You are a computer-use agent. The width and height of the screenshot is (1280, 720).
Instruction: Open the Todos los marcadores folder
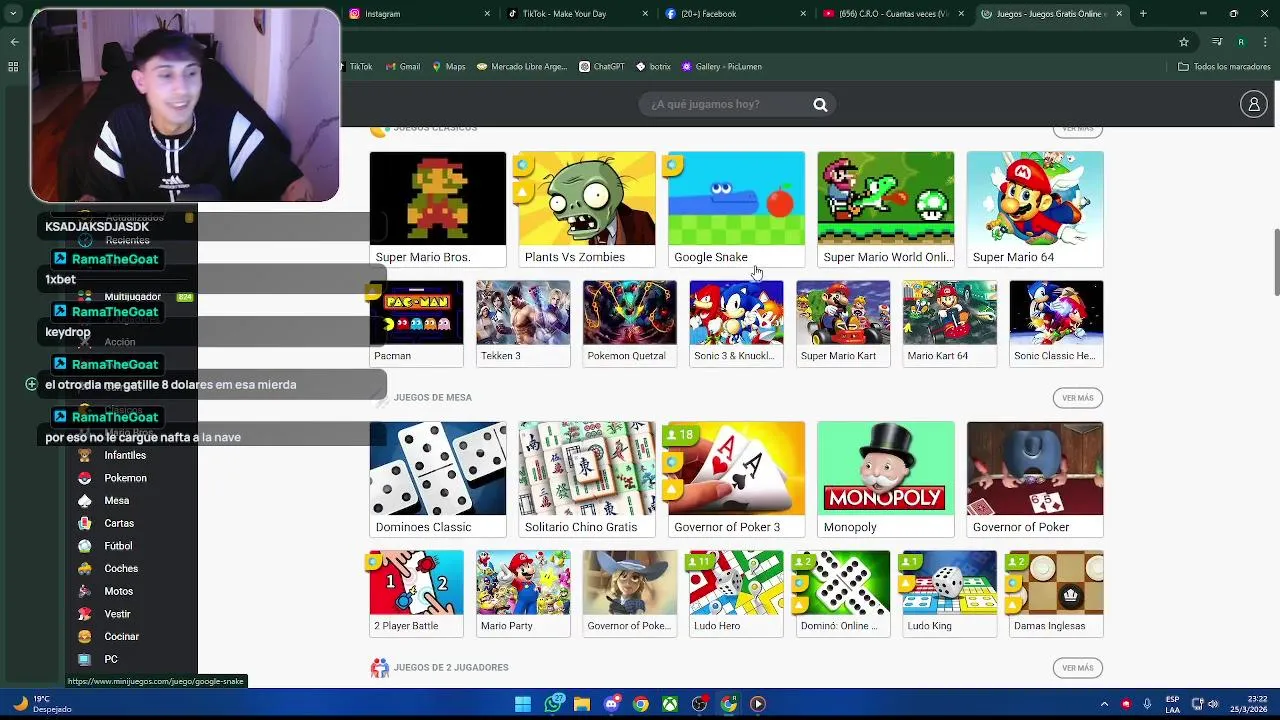pos(1224,67)
